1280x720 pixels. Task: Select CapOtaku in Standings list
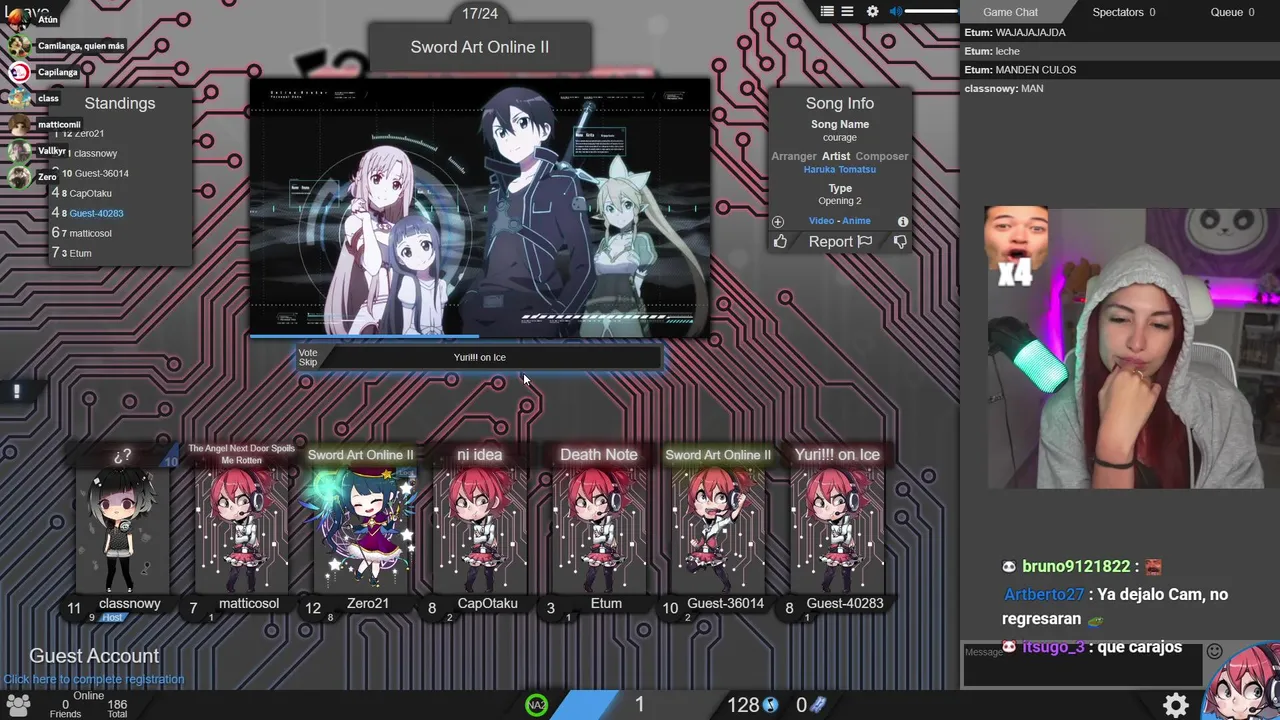tap(90, 193)
